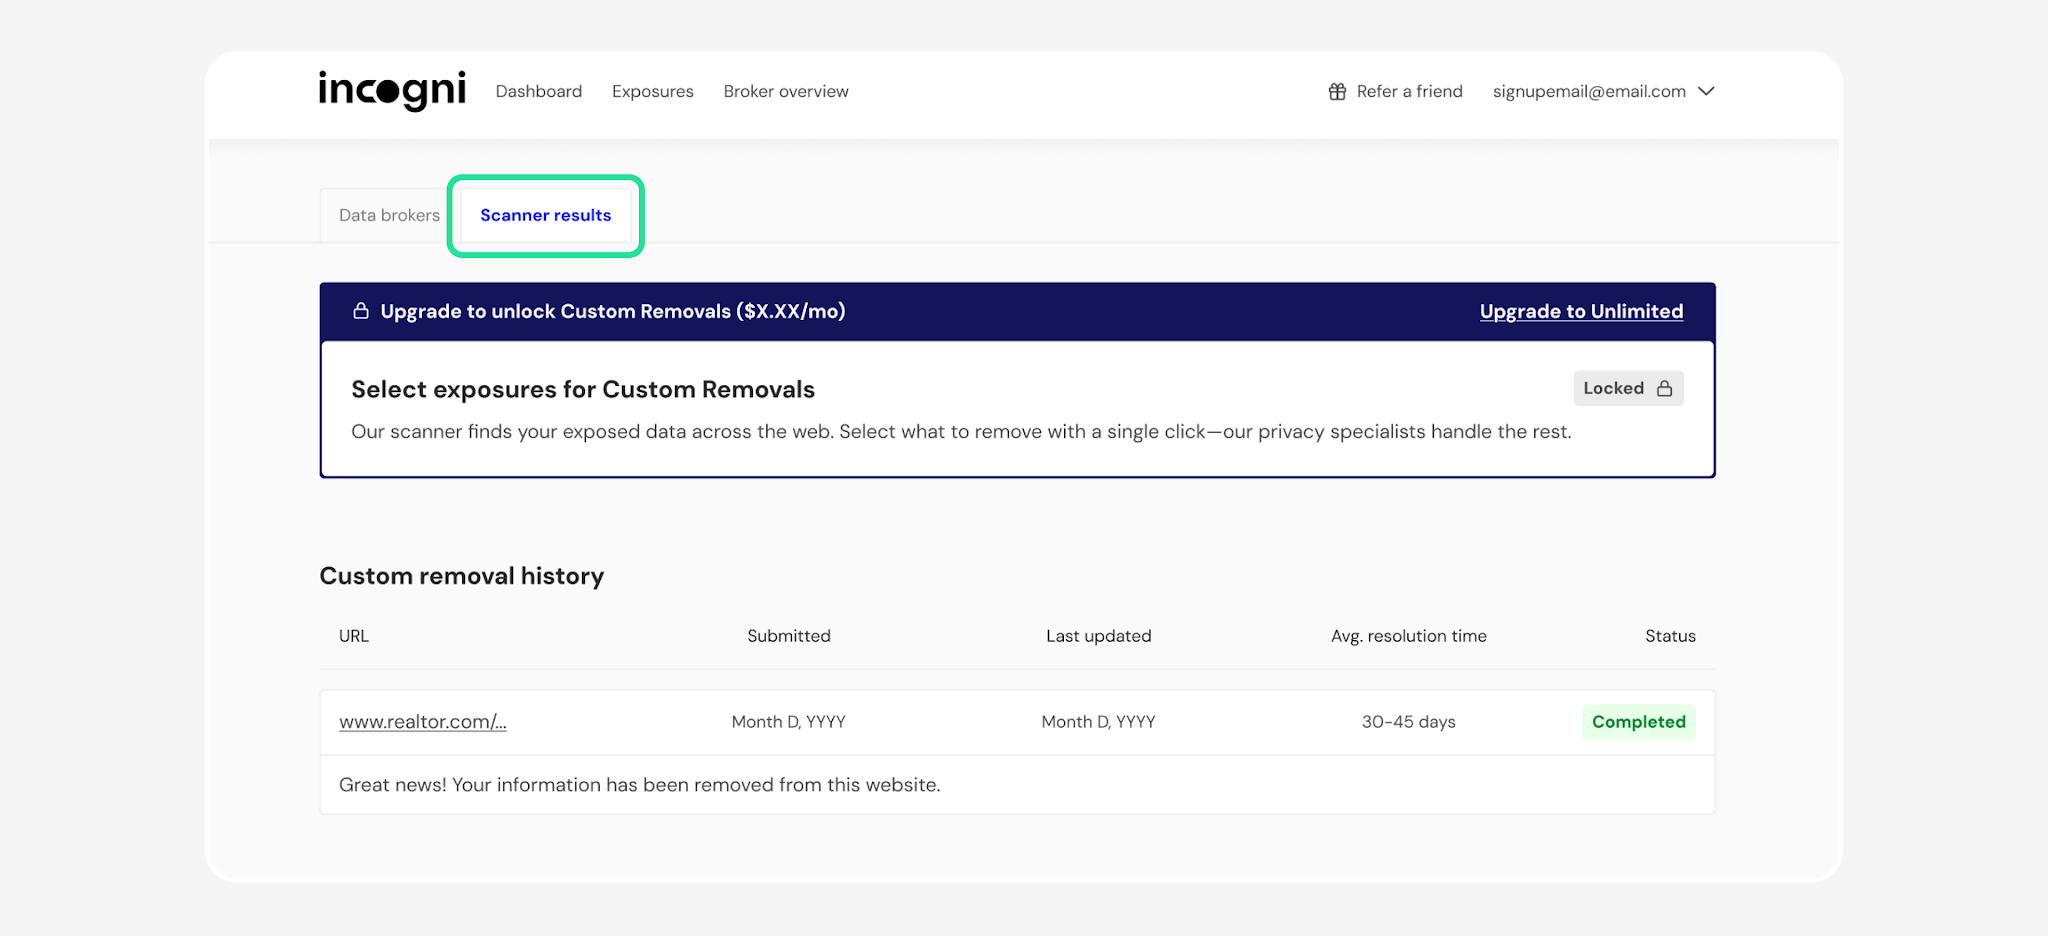
Task: Click the Great news removal confirmation message
Action: (x=640, y=785)
